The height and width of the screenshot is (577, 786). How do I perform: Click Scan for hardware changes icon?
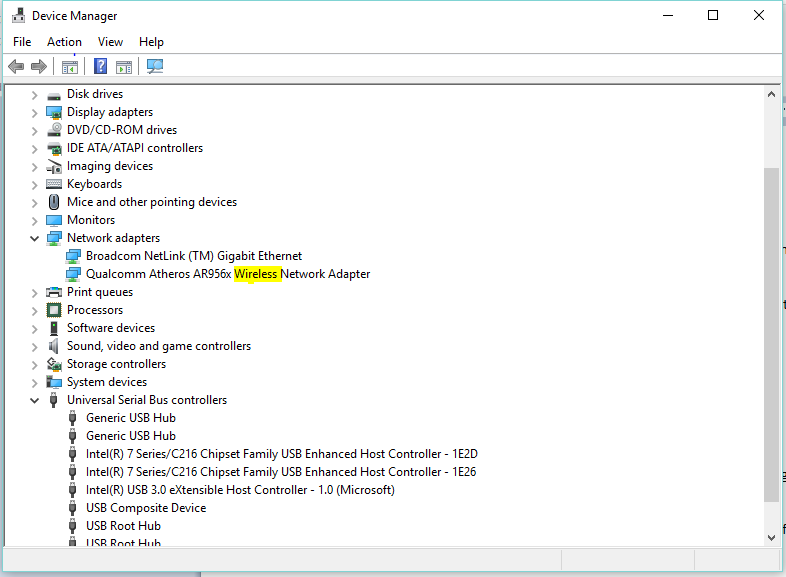pyautogui.click(x=155, y=66)
